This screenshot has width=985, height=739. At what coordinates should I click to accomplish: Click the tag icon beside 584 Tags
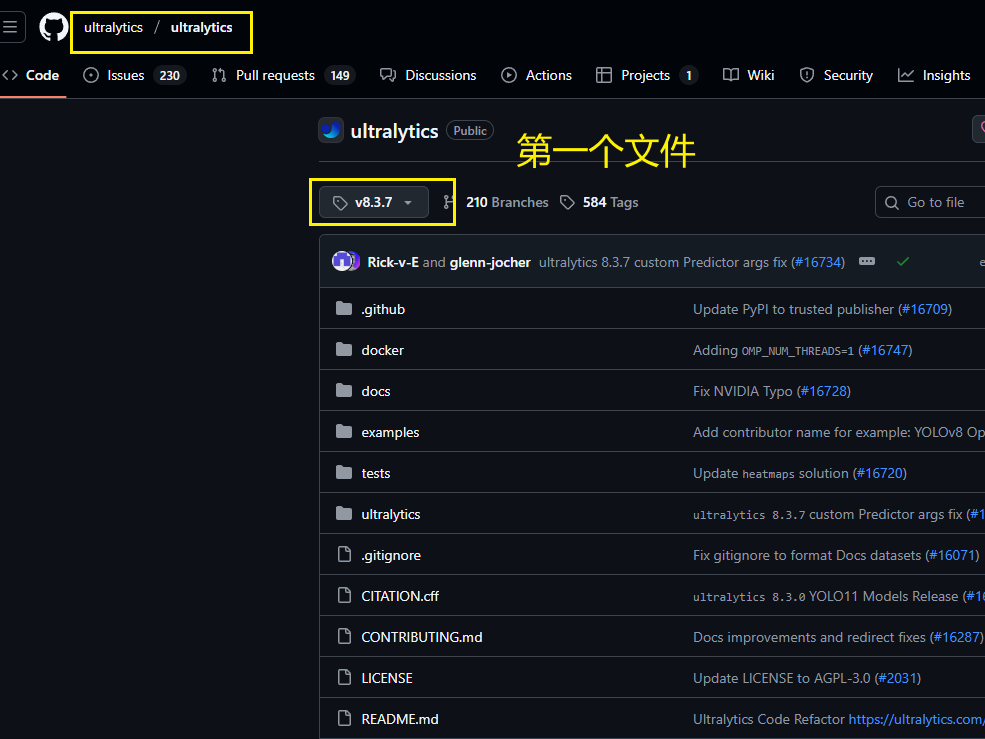point(567,202)
